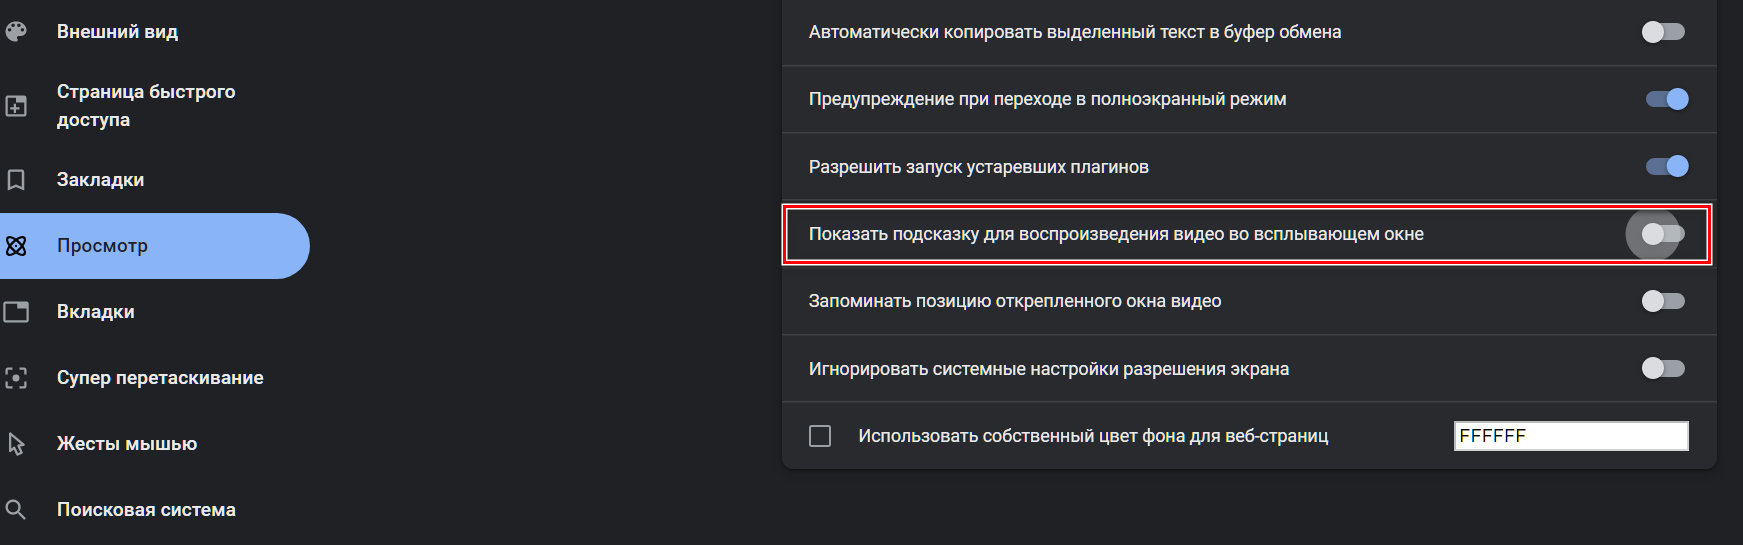Viewport: 1743px width, 545px height.
Task: Turn off outdated plugins launch toggle
Action: pyautogui.click(x=1667, y=166)
